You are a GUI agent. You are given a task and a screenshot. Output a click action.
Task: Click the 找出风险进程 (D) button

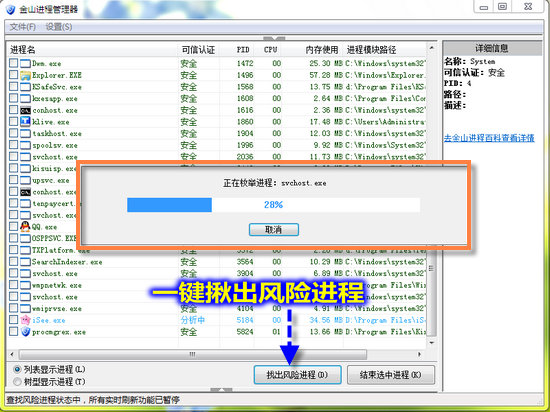[297, 375]
